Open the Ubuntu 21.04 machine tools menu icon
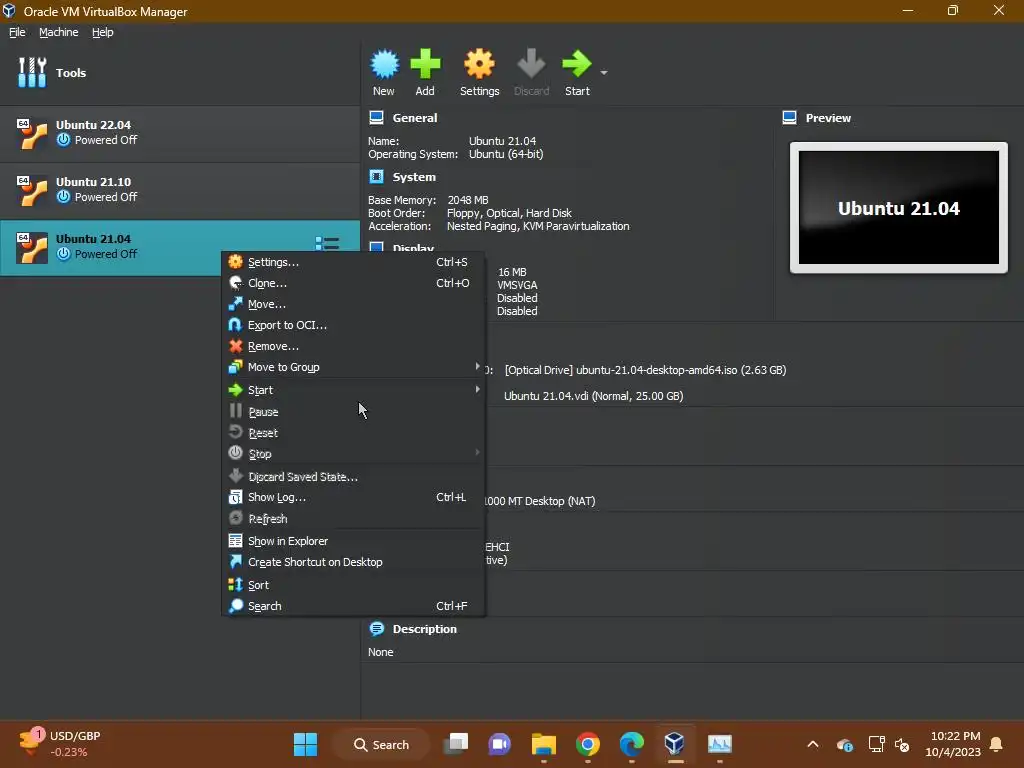Viewport: 1024px width, 768px height. coord(327,244)
